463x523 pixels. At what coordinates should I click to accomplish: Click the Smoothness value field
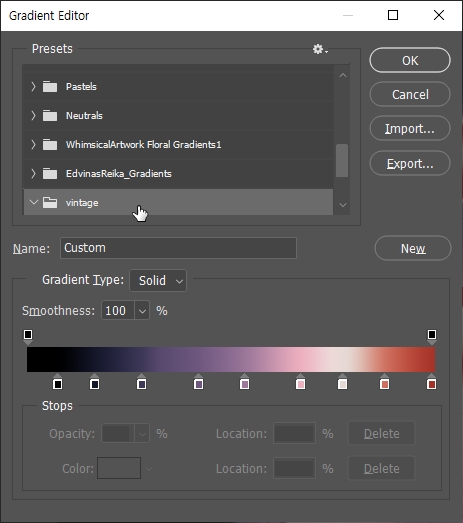tap(118, 311)
